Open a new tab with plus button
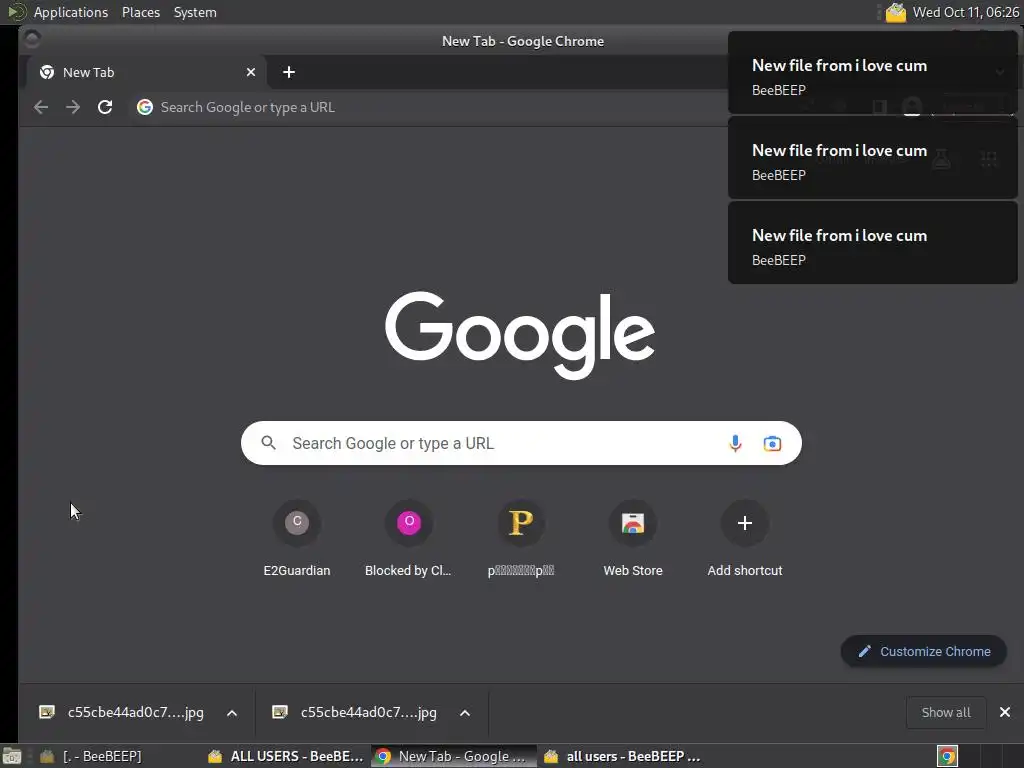This screenshot has width=1024, height=768. click(289, 72)
